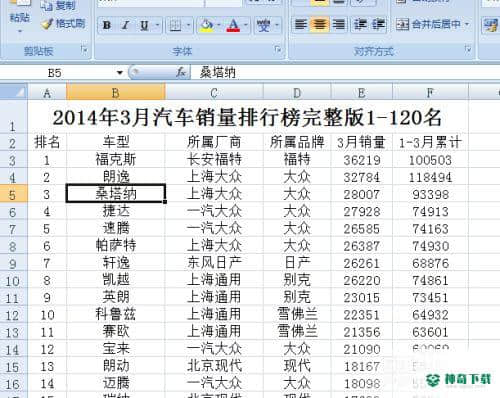The height and width of the screenshot is (398, 500).
Task: Click align text left icon
Action: click(x=301, y=24)
